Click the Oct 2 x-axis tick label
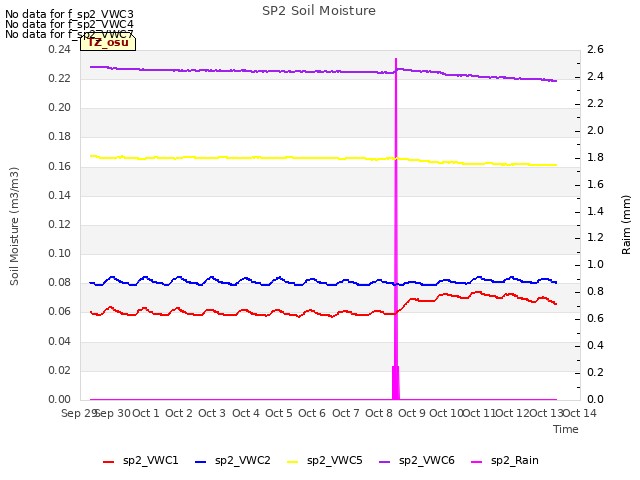This screenshot has height=480, width=640. 179,413
